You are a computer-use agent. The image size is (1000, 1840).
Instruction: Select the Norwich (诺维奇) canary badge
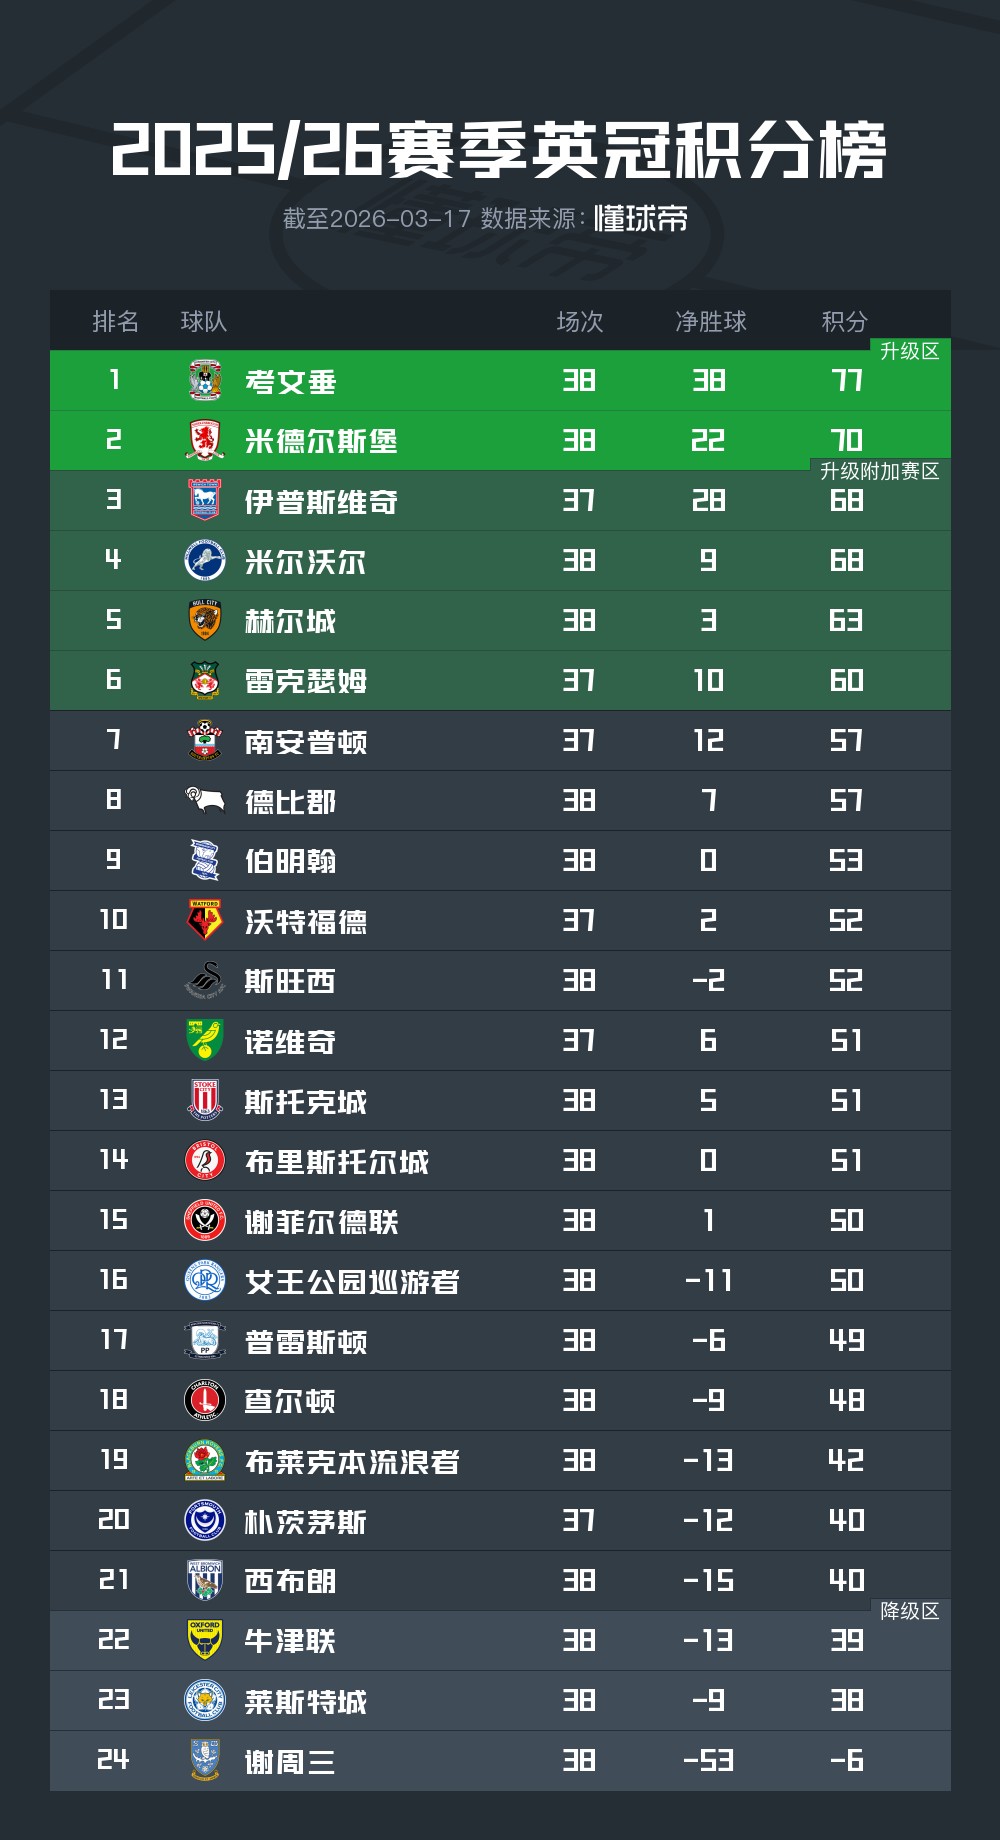(205, 1041)
